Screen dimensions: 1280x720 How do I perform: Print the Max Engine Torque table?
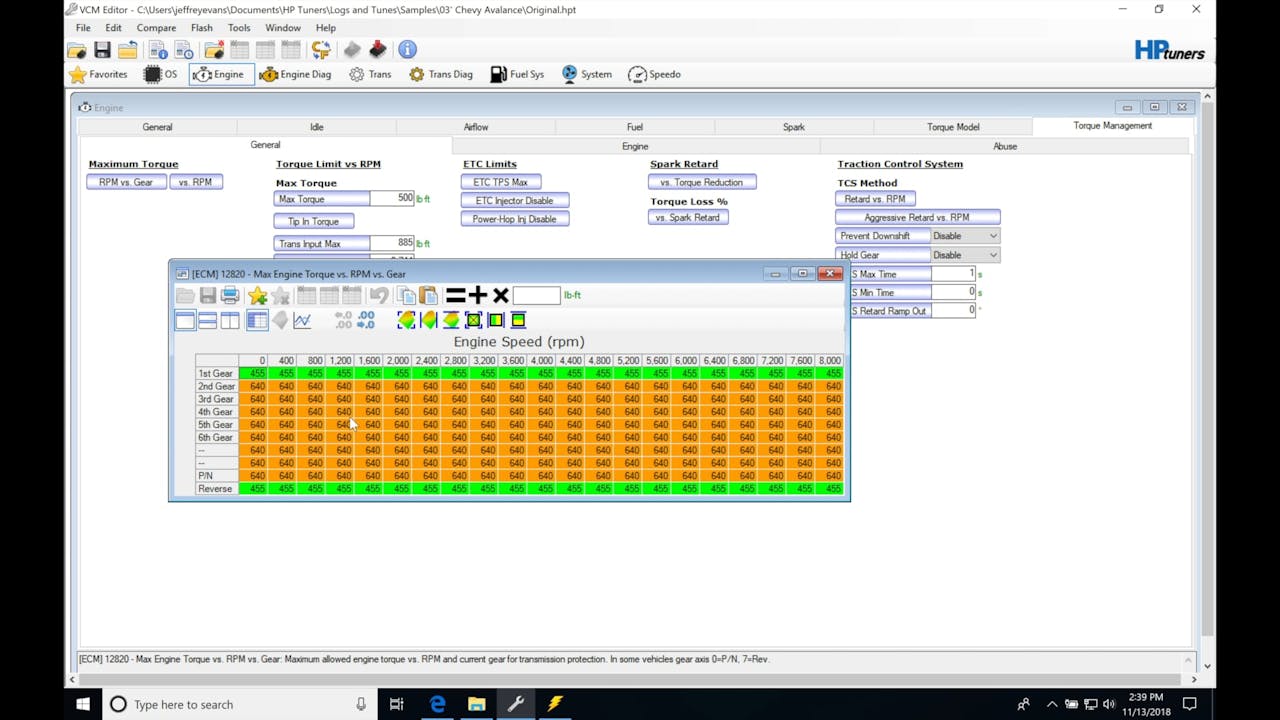pyautogui.click(x=229, y=295)
